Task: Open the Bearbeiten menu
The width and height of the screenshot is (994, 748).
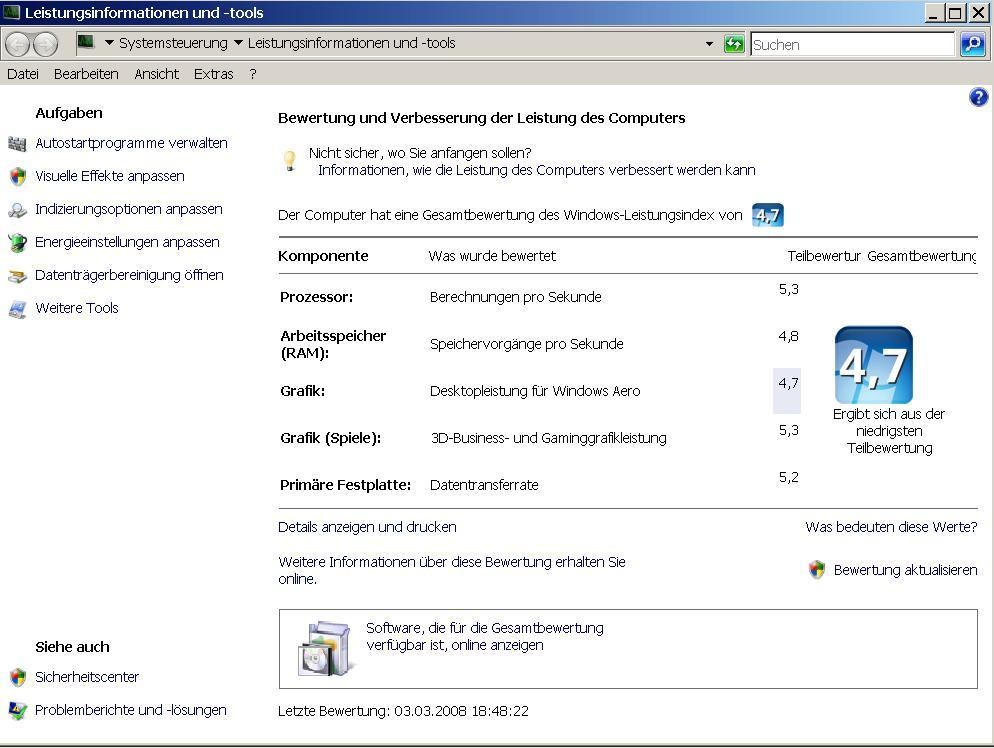Action: (x=86, y=74)
